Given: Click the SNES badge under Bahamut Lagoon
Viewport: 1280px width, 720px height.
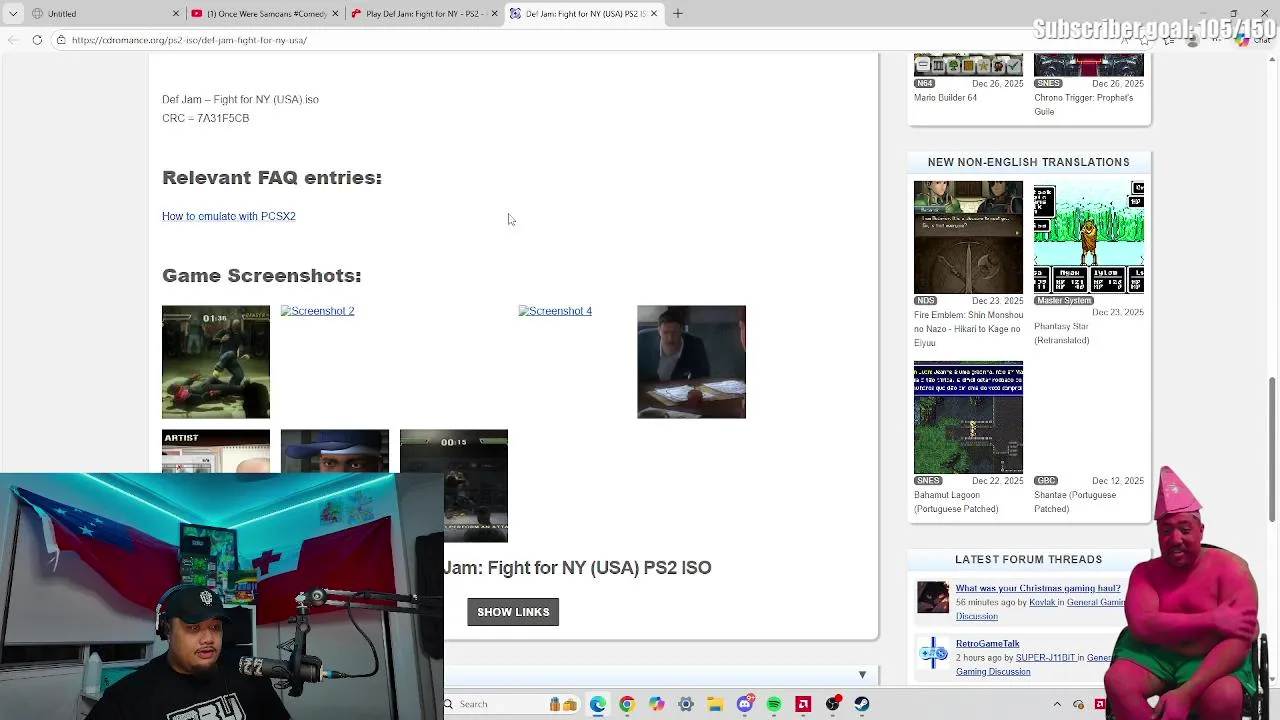Looking at the screenshot, I should 928,481.
